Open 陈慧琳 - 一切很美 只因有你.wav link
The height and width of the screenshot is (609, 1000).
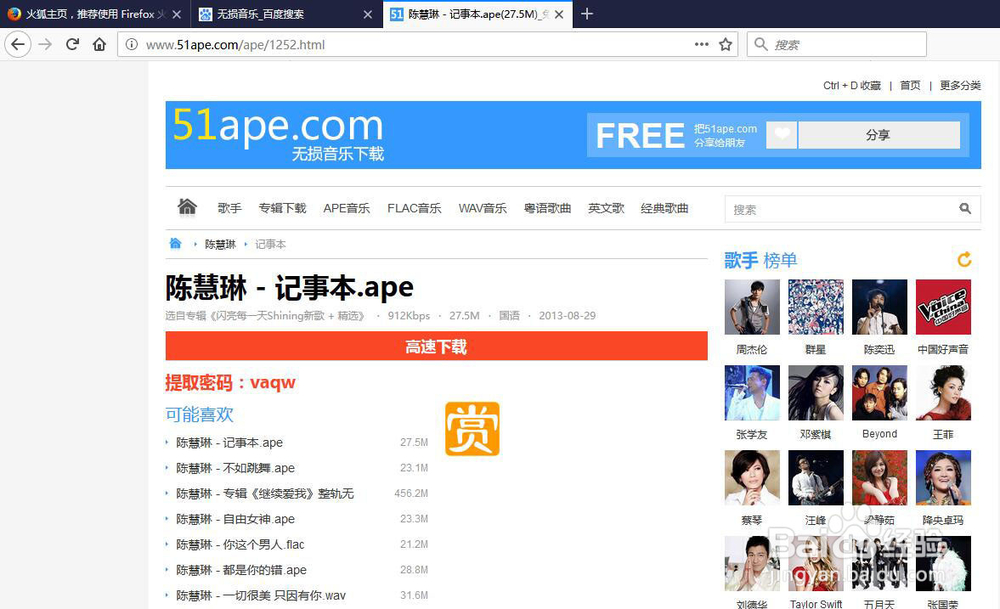click(261, 596)
